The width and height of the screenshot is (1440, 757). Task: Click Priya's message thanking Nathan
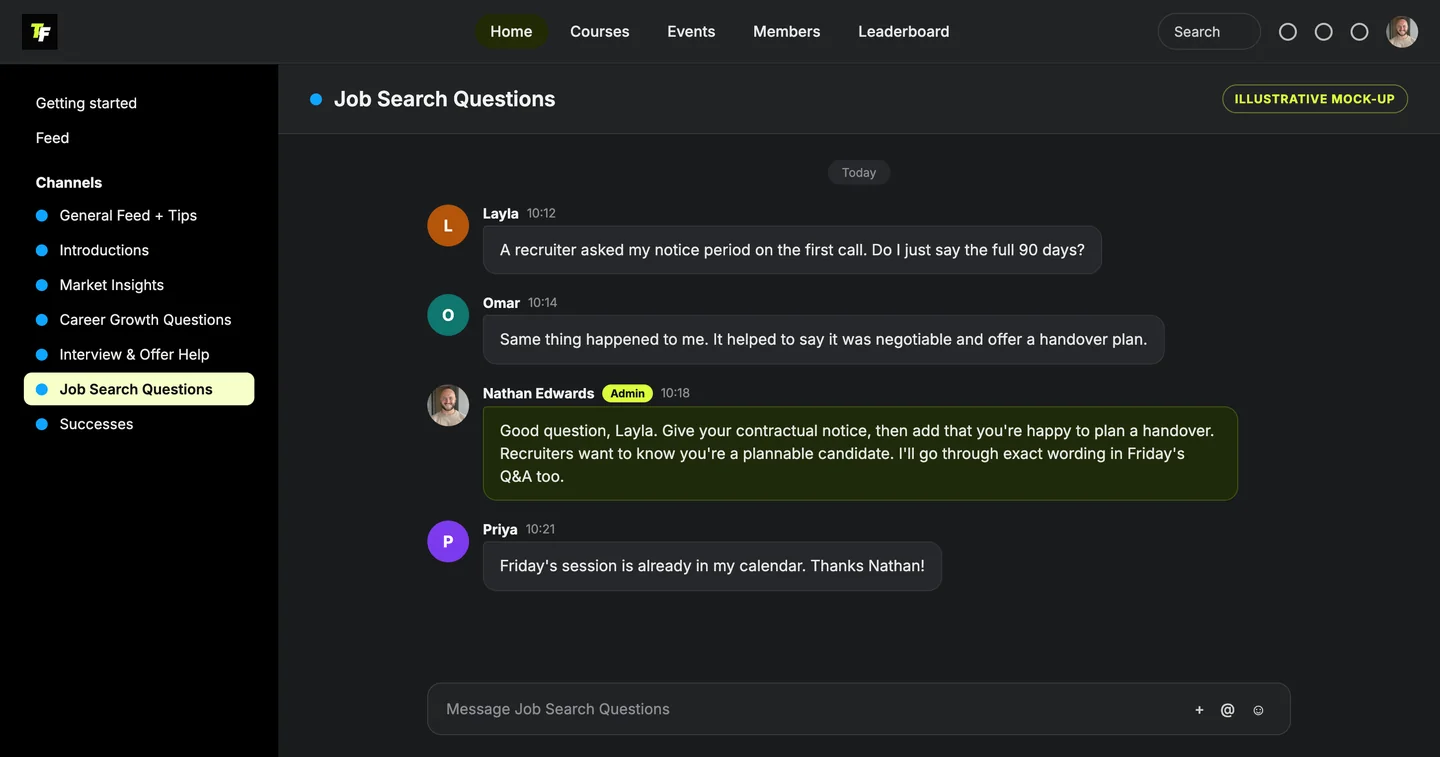coord(712,566)
